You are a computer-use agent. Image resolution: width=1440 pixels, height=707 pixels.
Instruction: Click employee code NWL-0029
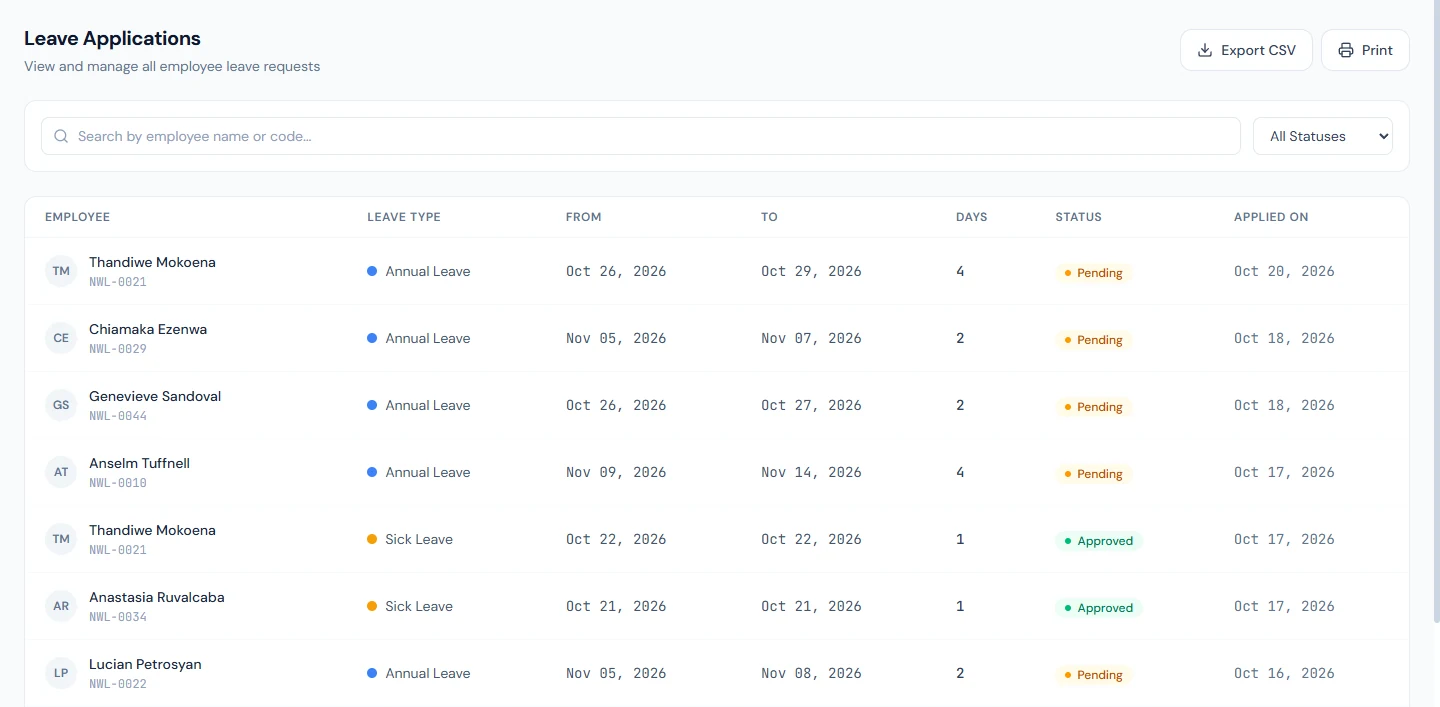click(x=118, y=349)
